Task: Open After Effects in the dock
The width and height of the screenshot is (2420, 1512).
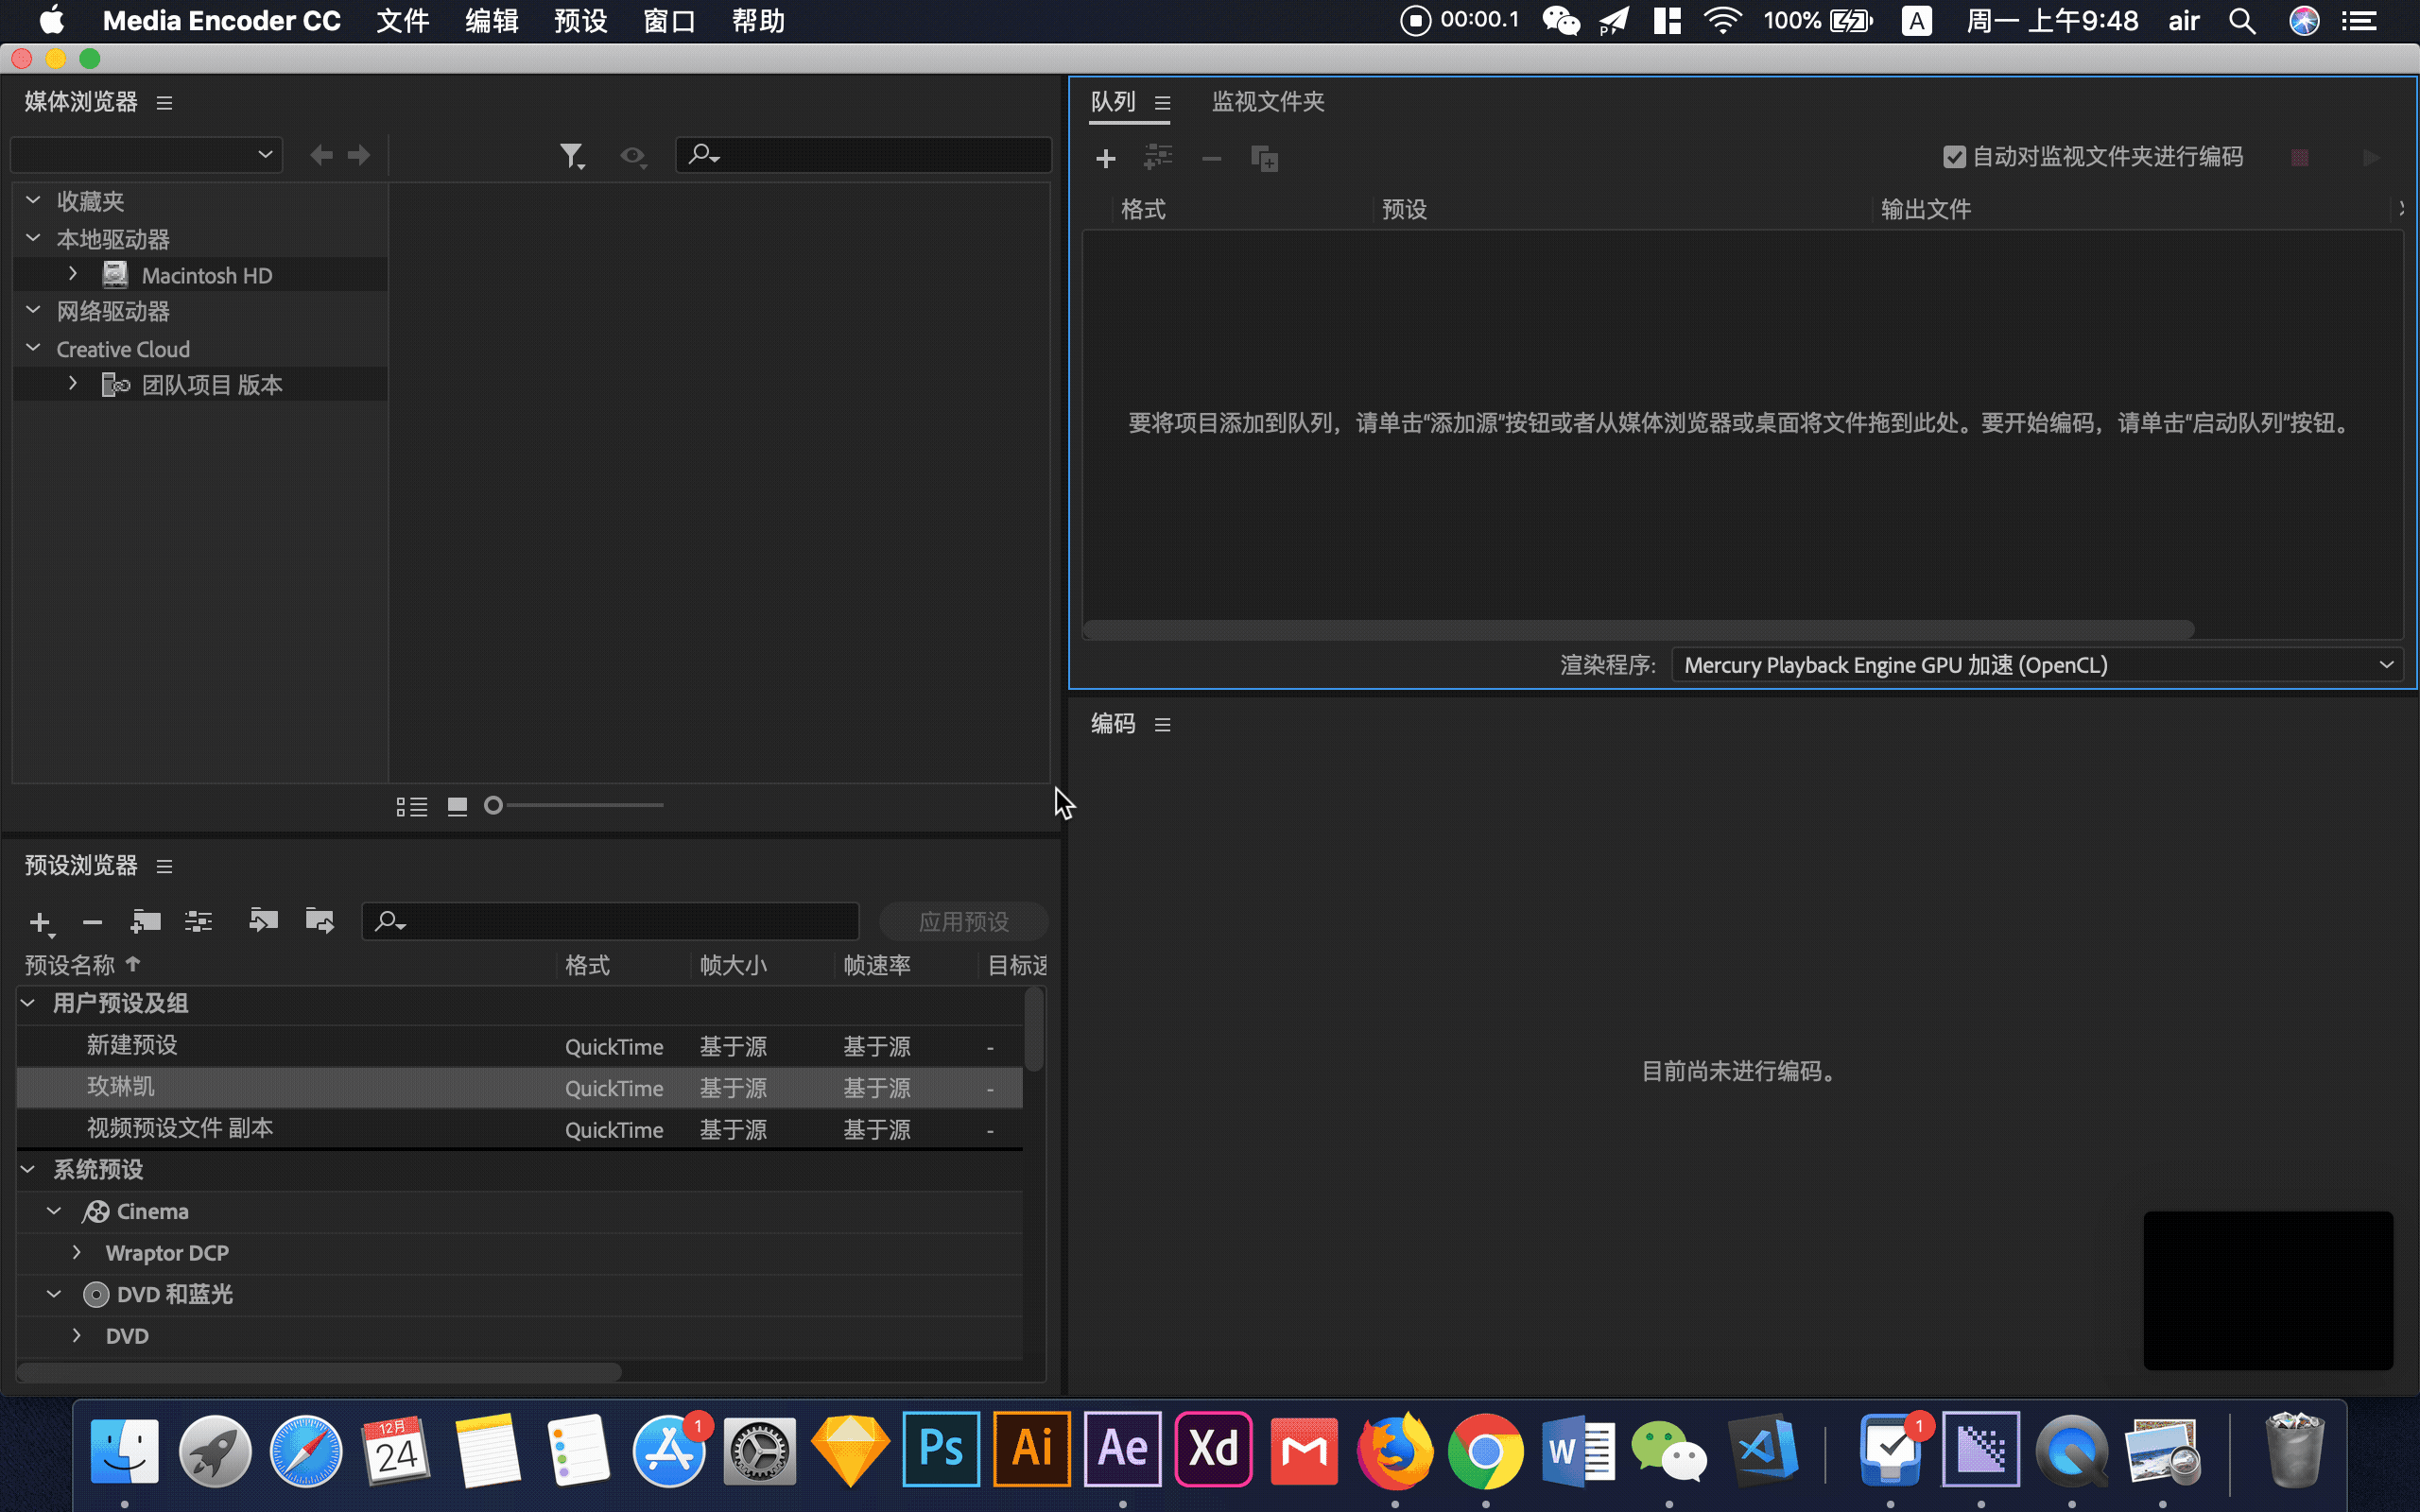Action: pyautogui.click(x=1122, y=1450)
